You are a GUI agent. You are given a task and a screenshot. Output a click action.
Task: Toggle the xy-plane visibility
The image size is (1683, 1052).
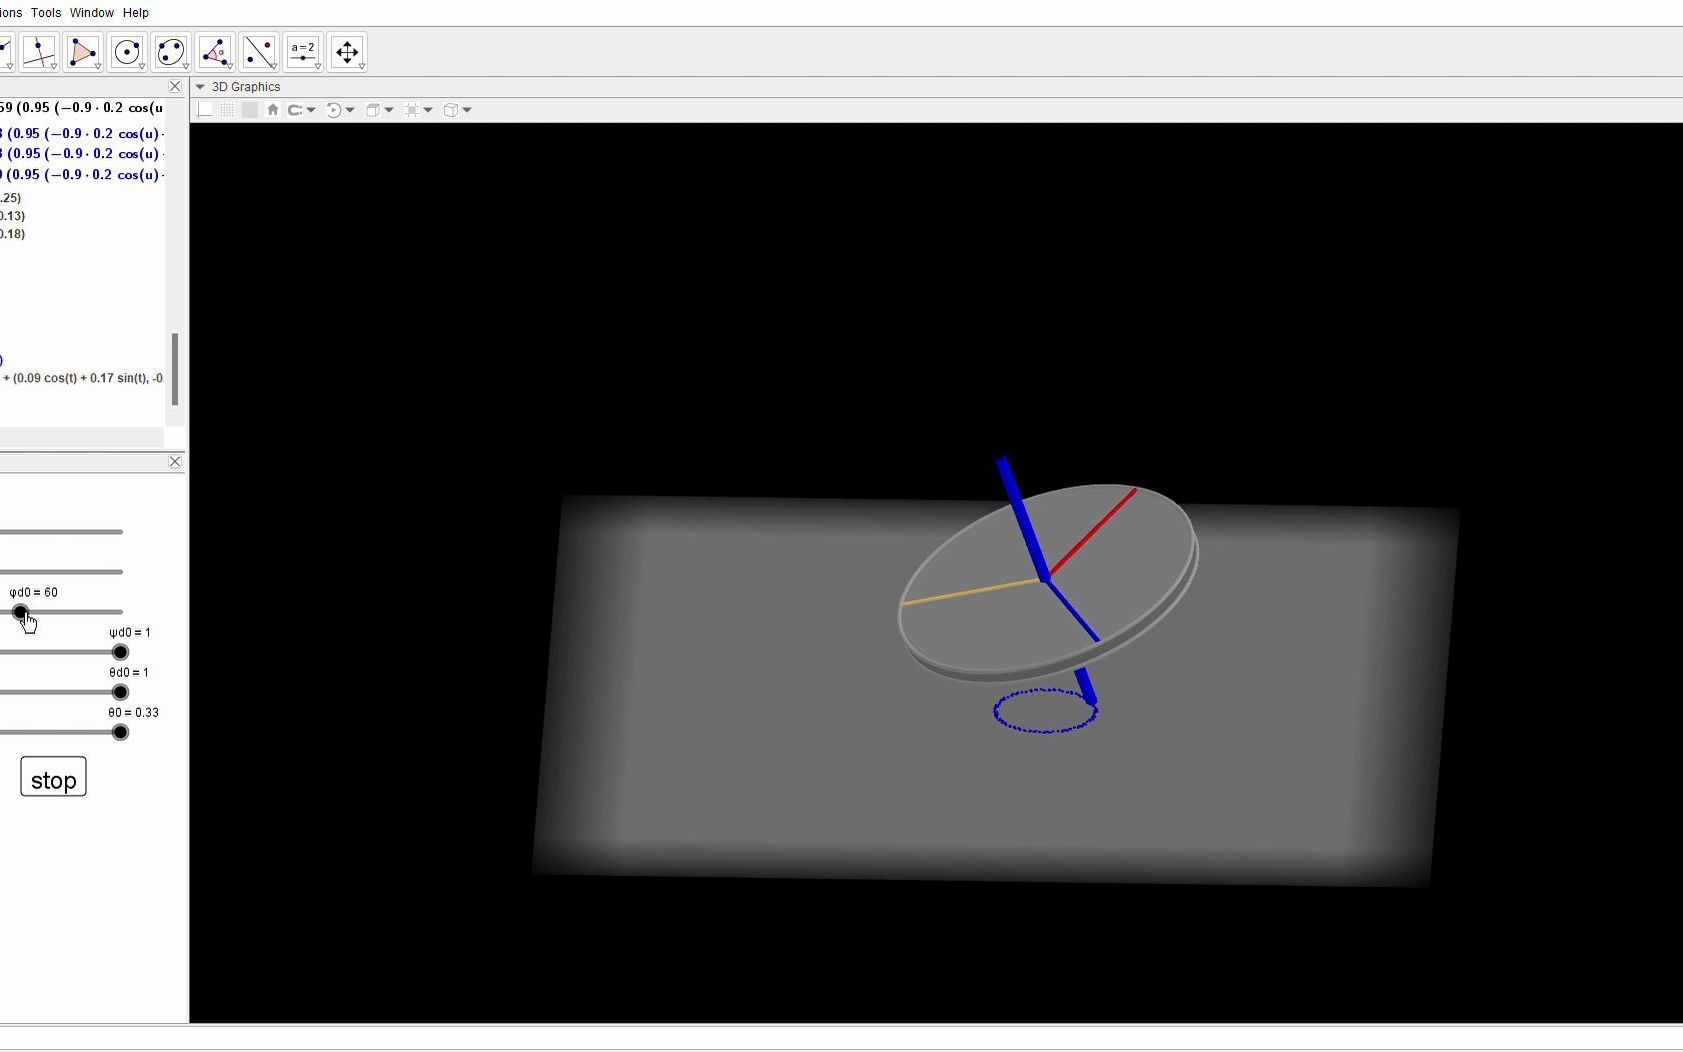coord(249,110)
